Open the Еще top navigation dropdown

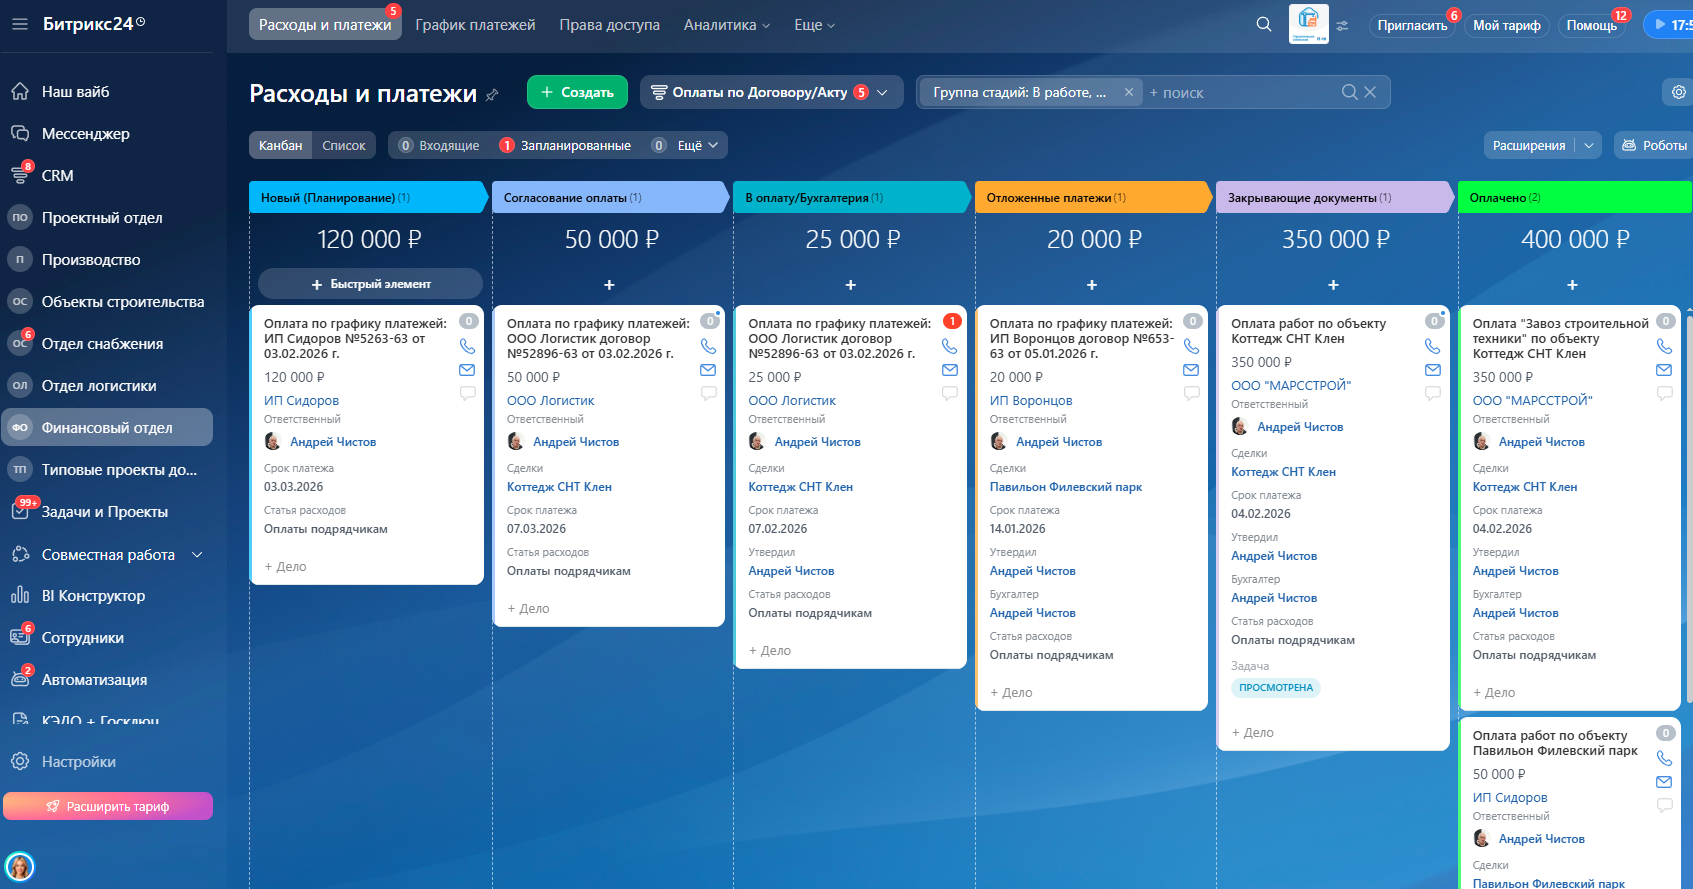pyautogui.click(x=814, y=25)
